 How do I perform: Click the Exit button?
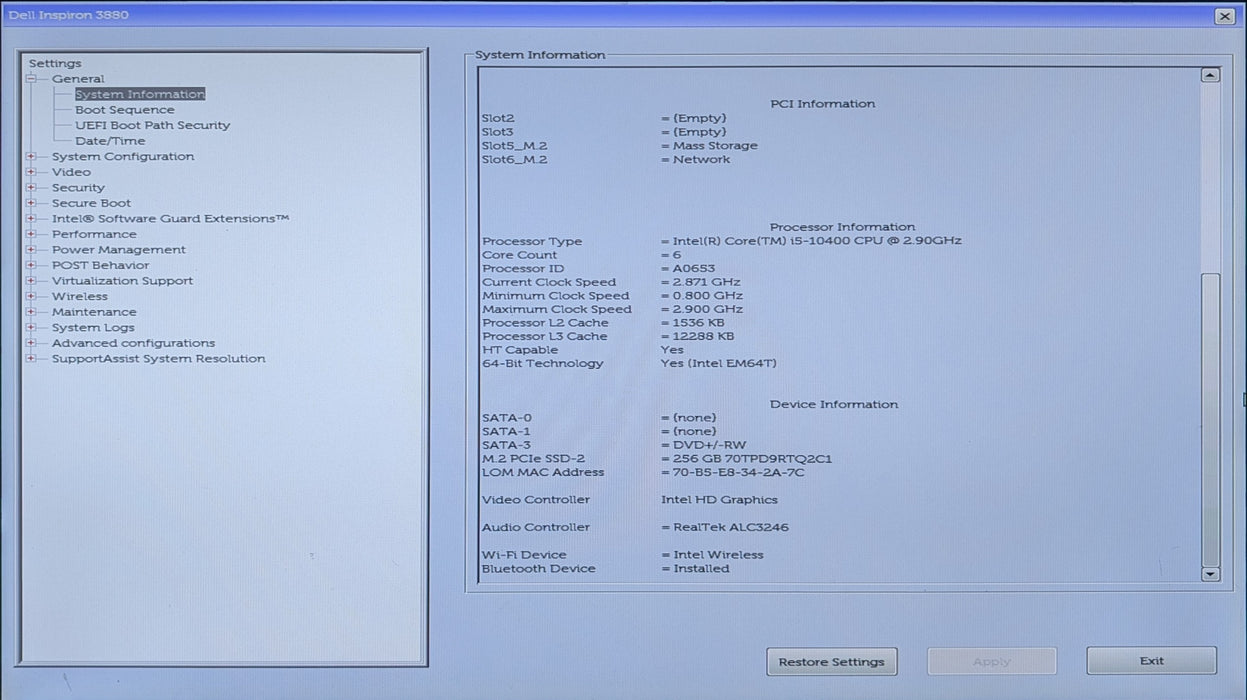(x=1151, y=661)
